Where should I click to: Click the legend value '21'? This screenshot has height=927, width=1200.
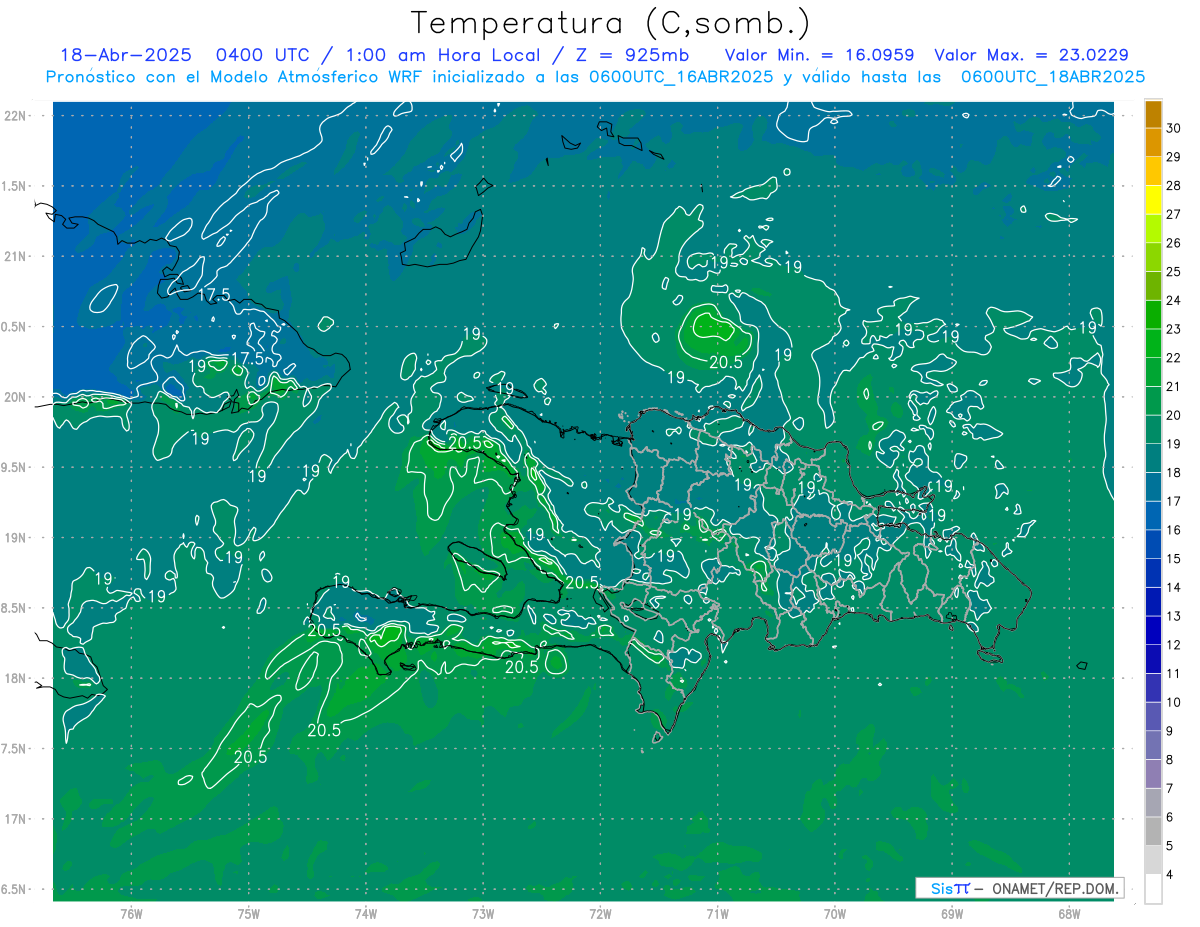pyautogui.click(x=1174, y=387)
